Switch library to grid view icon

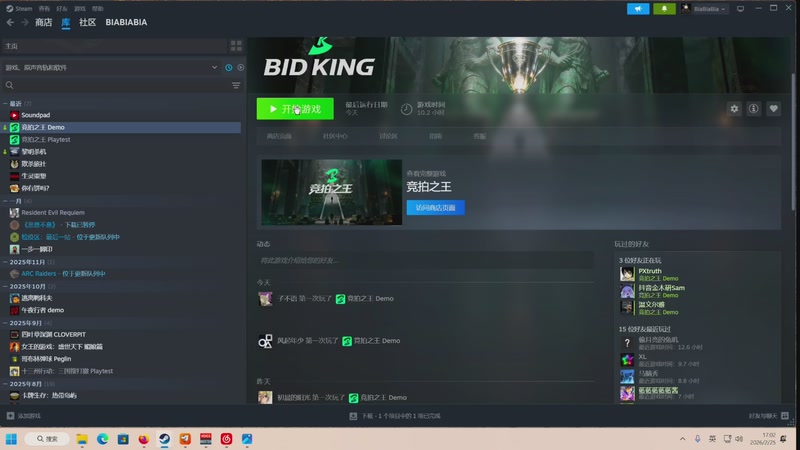tap(236, 46)
